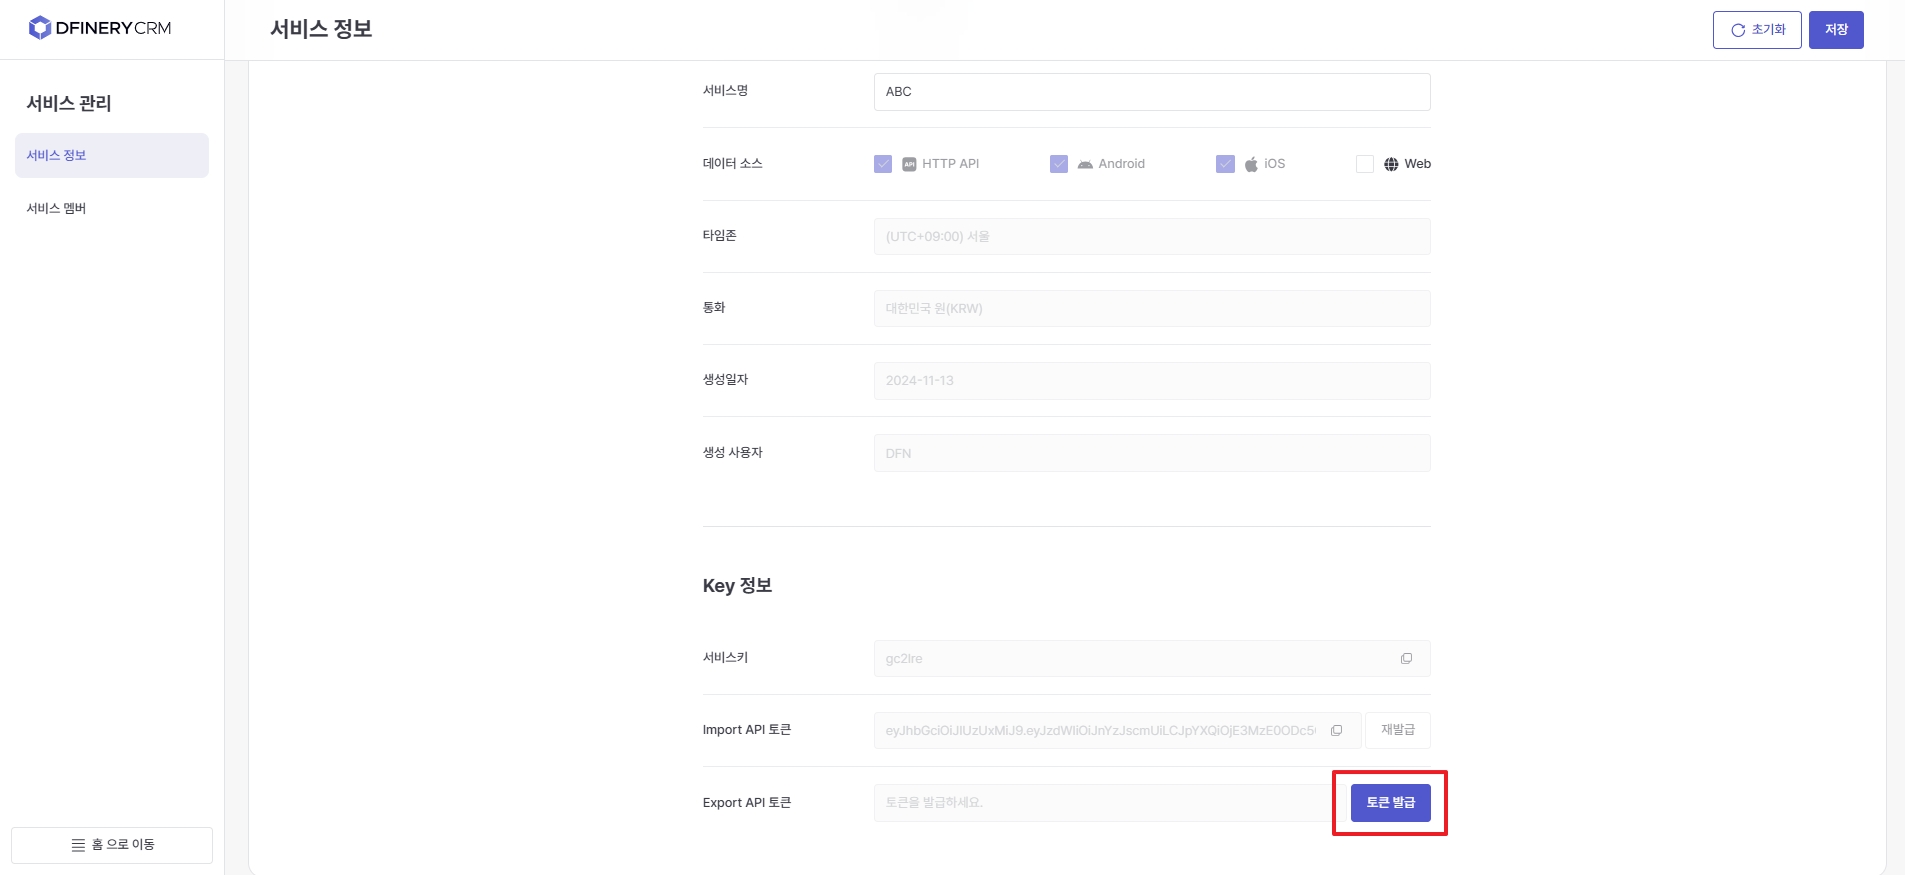Go to 서비스 멤버 menu item
This screenshot has height=875, width=1905.
[57, 209]
